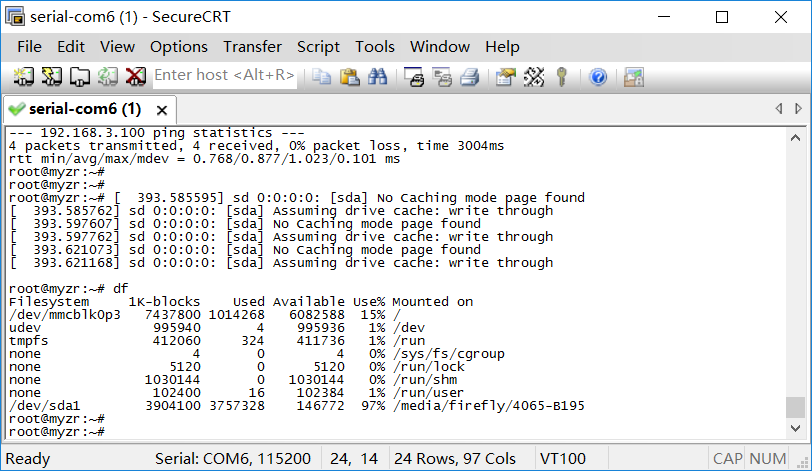
Task: Click the 'rtt min/avg/max/mdev' line
Action: pos(205,159)
